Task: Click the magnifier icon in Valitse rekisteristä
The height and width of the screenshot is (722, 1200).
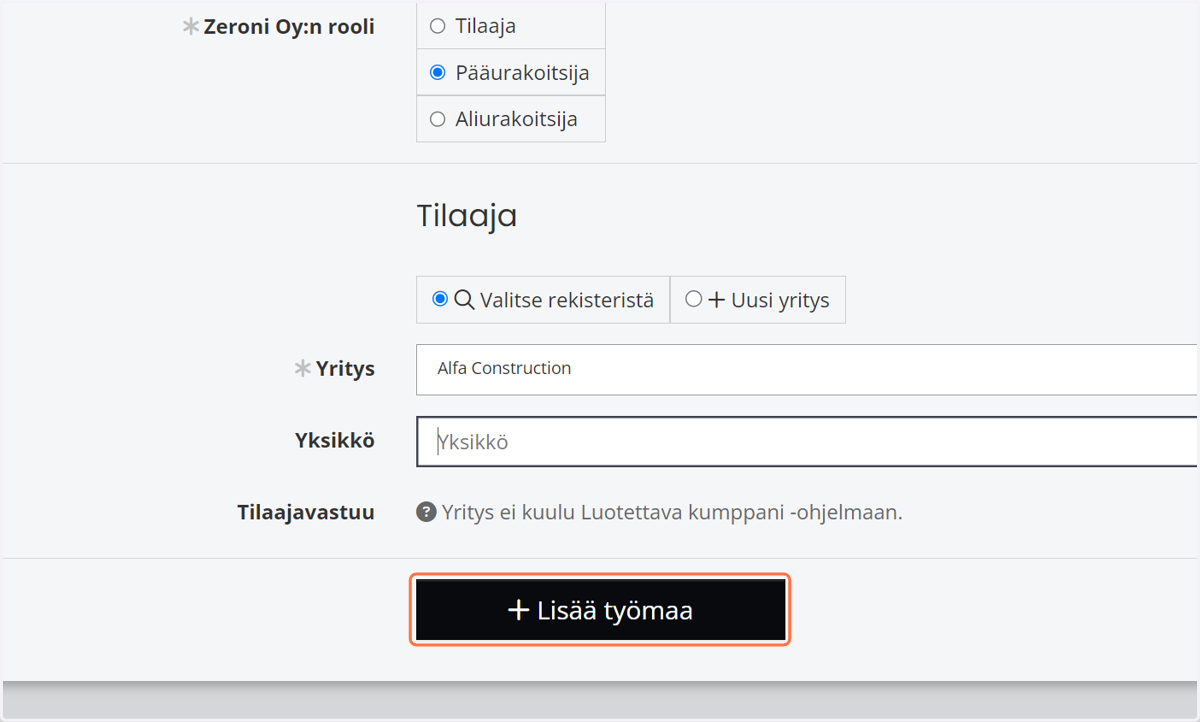Action: point(464,299)
